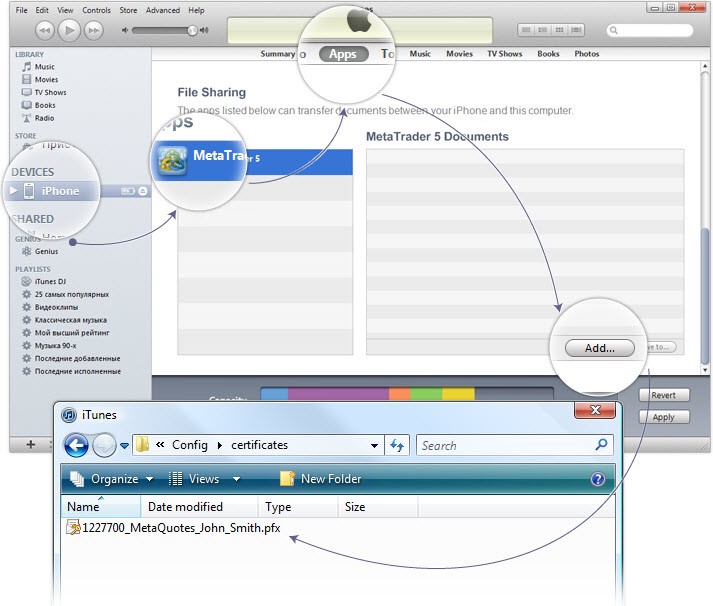Open the iTunes DJ playlist
Viewport: 713px width, 606px height.
tap(50, 281)
